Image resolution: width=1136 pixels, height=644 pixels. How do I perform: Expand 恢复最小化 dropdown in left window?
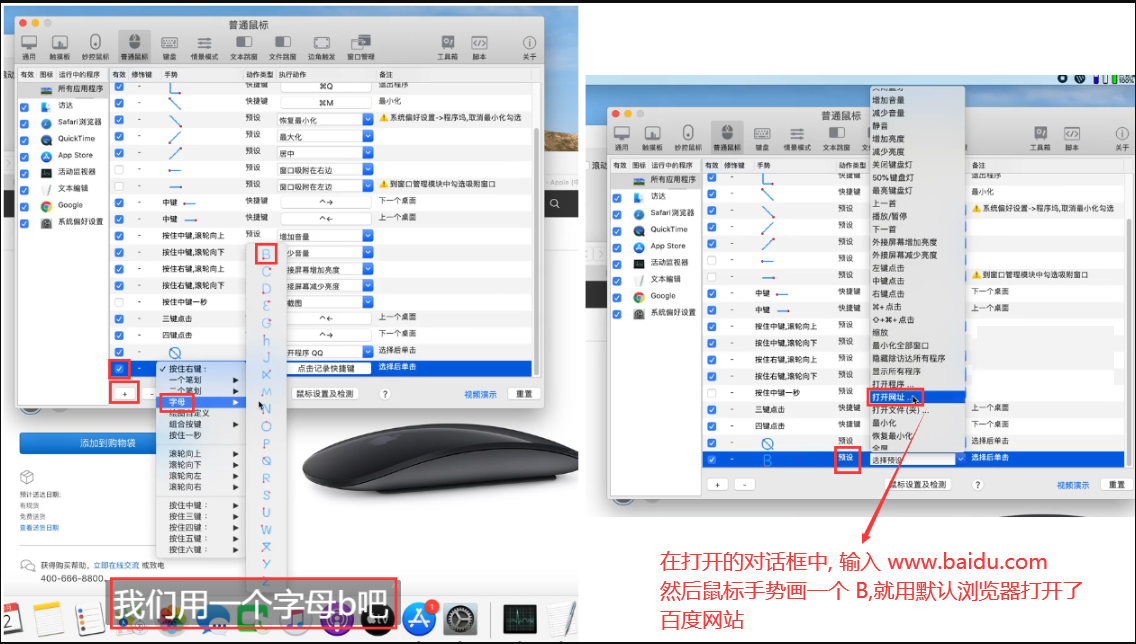pos(368,120)
